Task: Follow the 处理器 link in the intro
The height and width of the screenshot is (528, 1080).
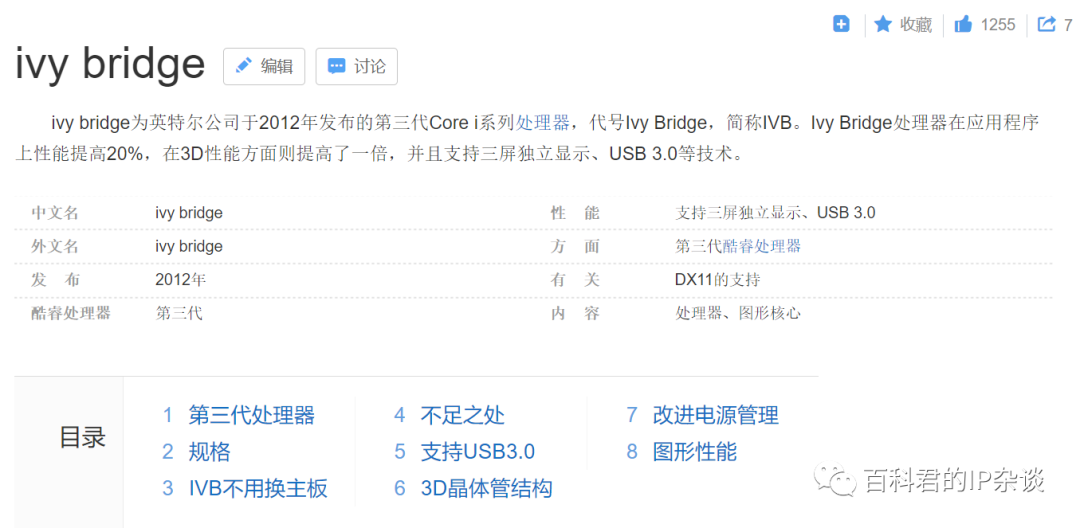Action: click(543, 123)
